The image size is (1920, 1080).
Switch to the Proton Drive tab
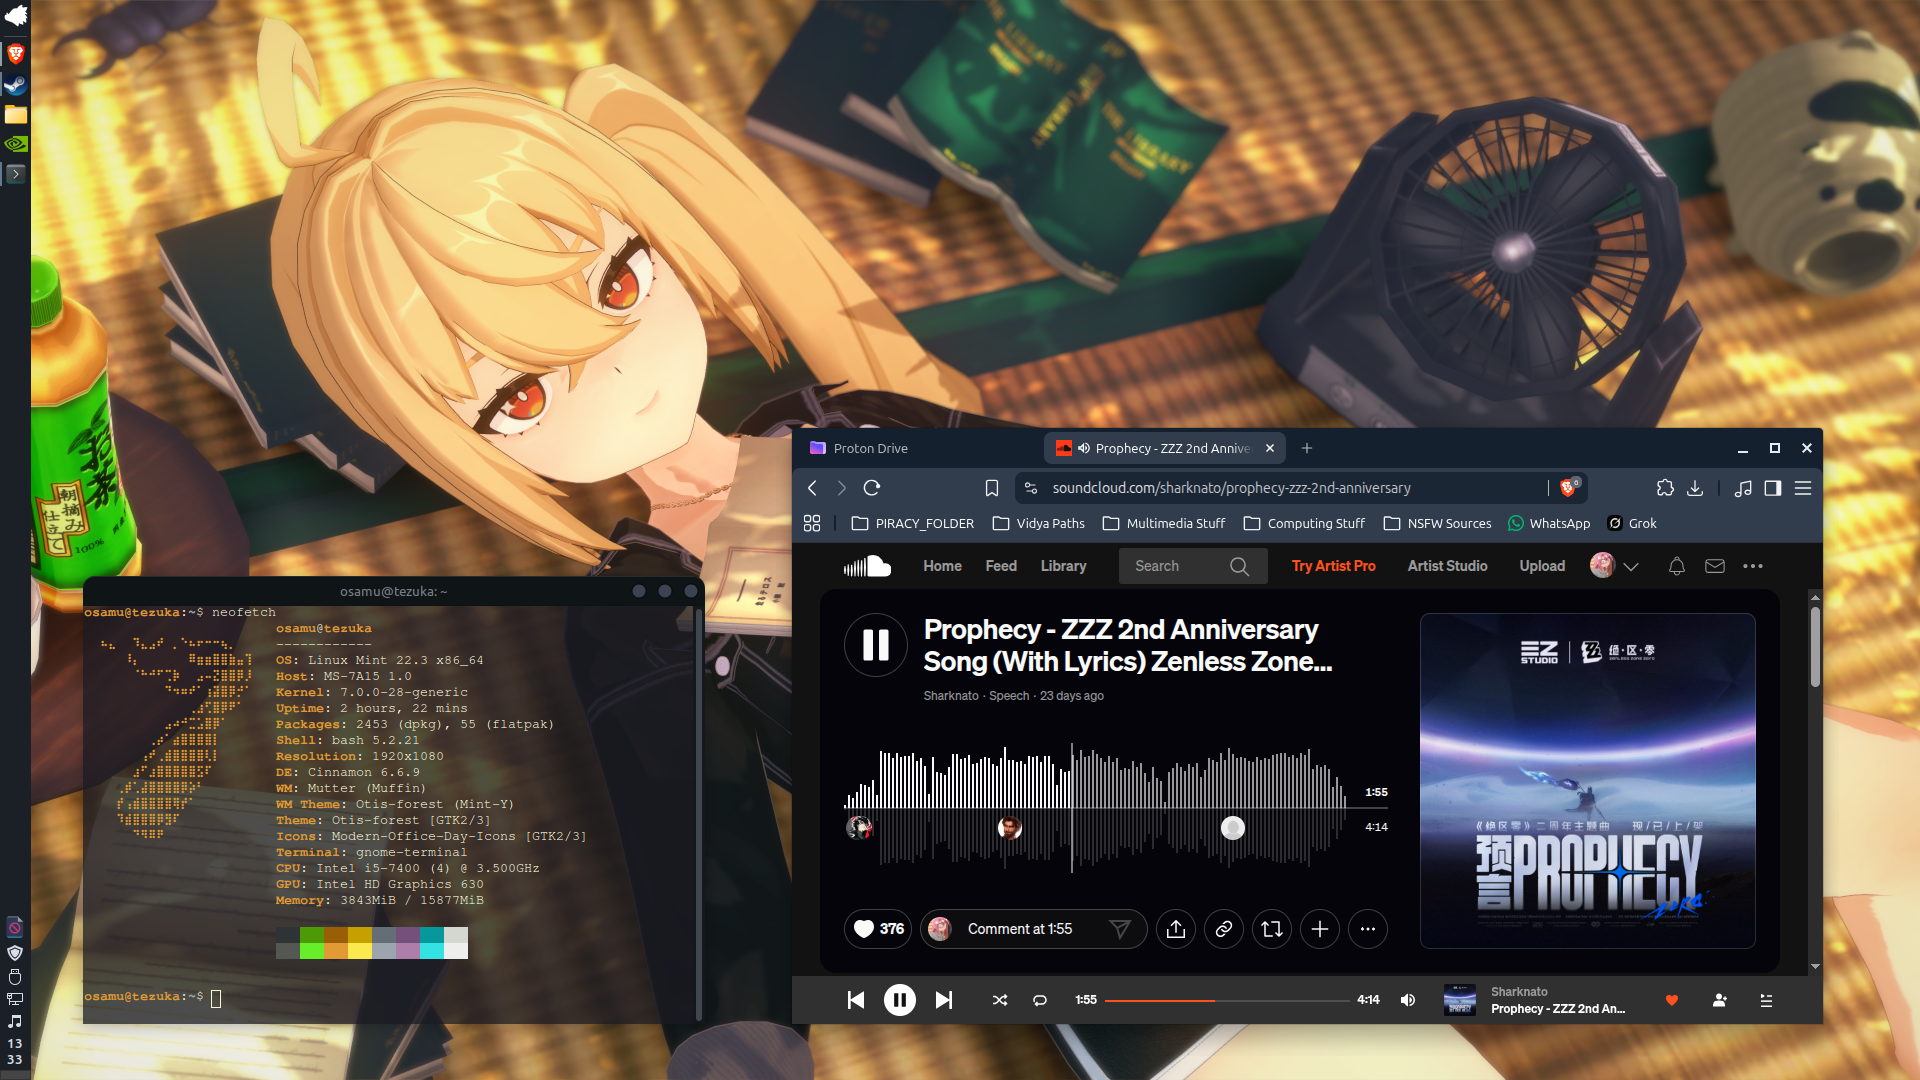(x=917, y=448)
